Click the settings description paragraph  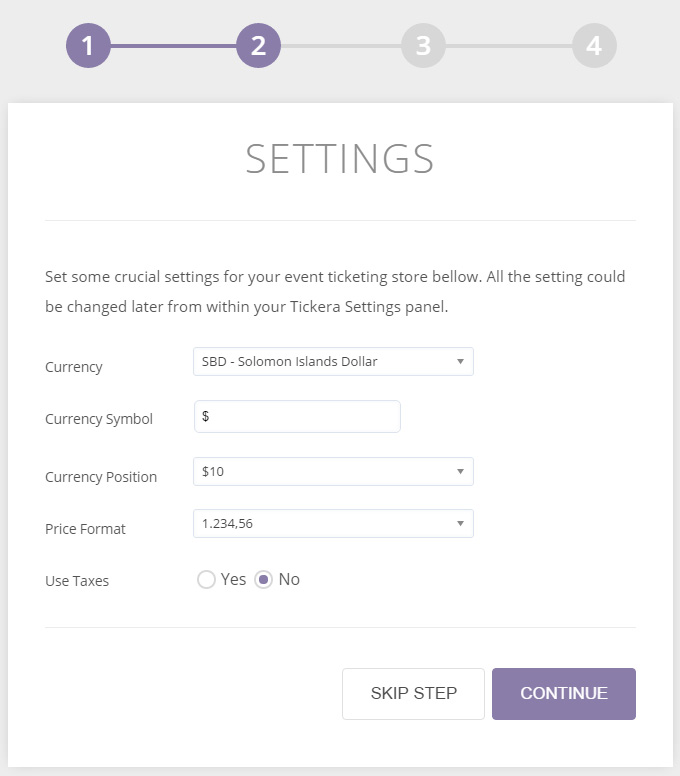click(x=335, y=291)
